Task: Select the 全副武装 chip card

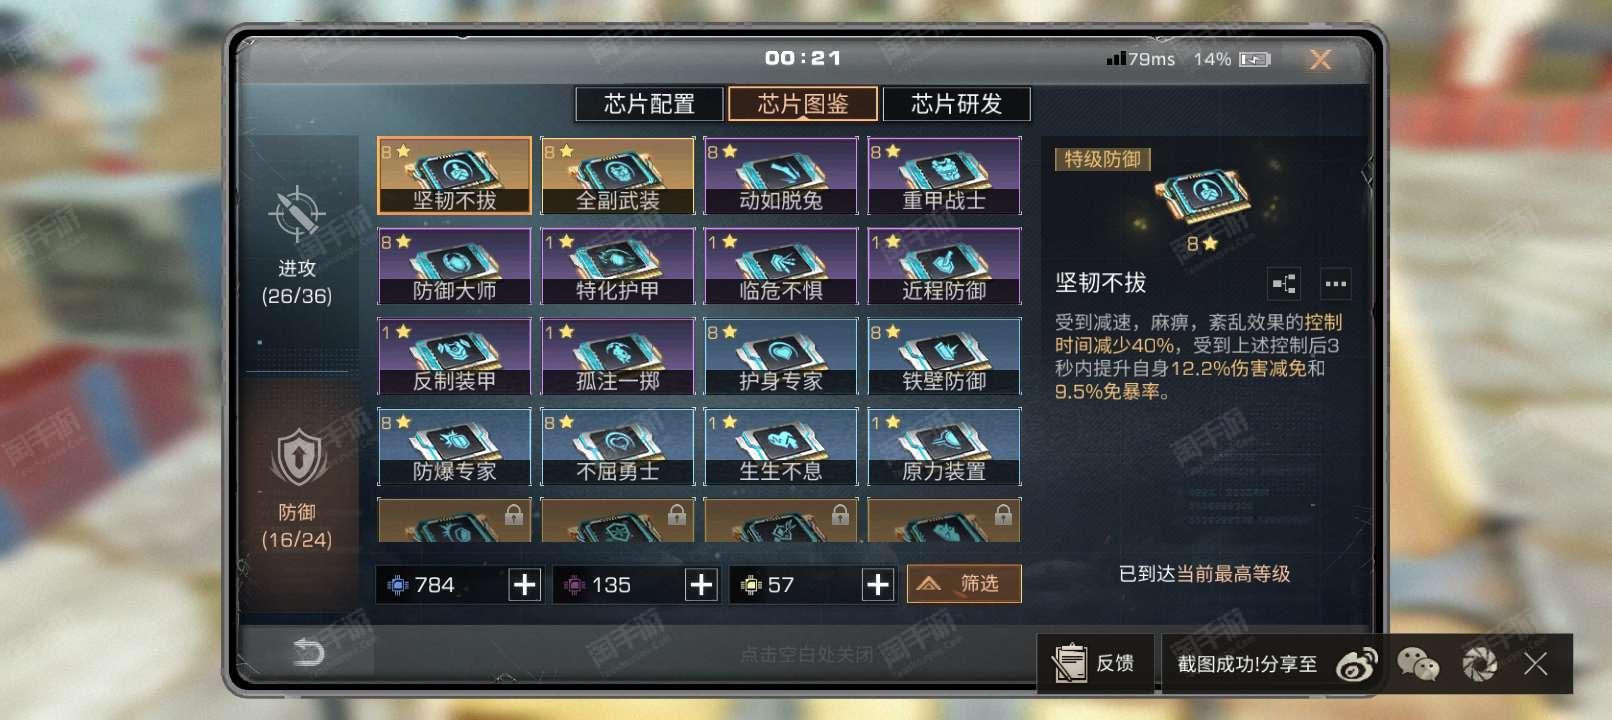Action: (617, 176)
